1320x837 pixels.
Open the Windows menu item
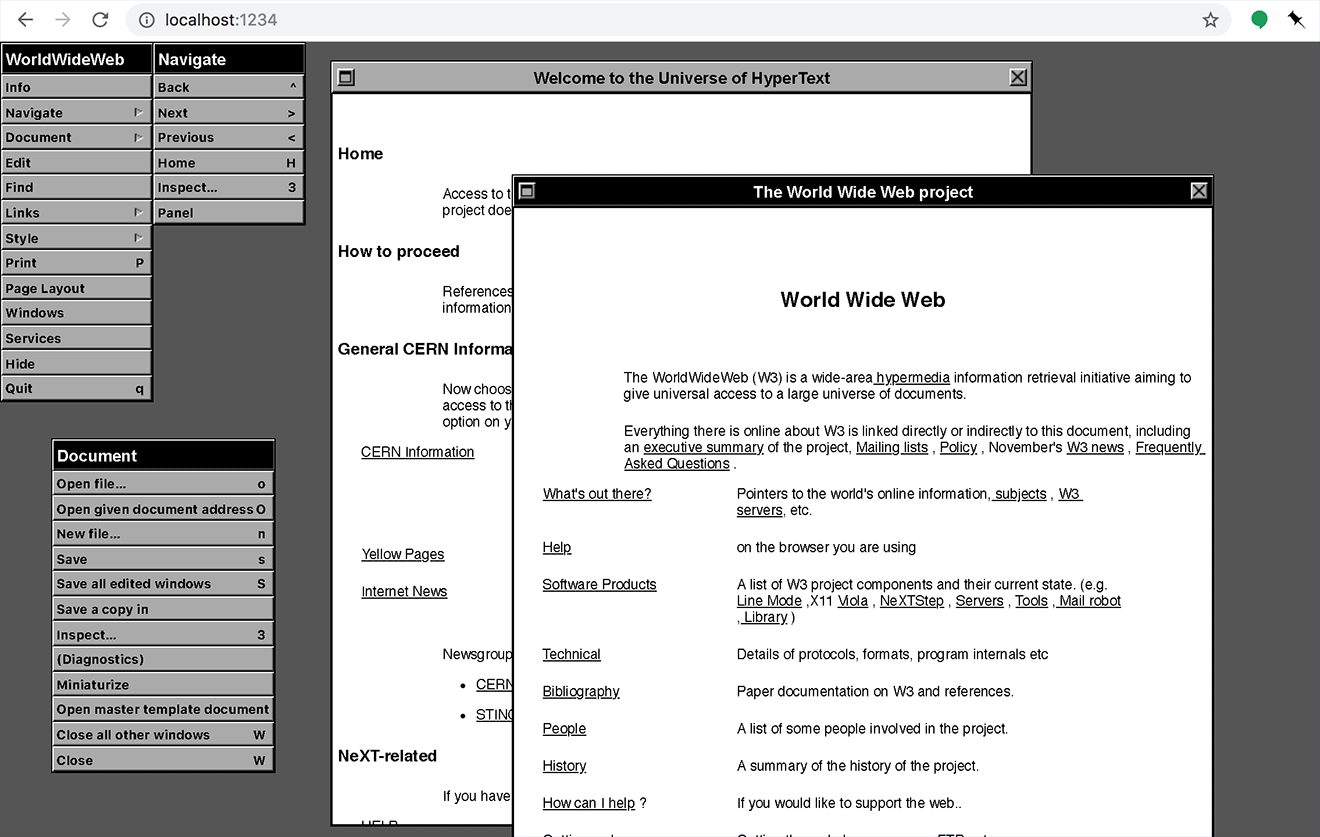(76, 313)
